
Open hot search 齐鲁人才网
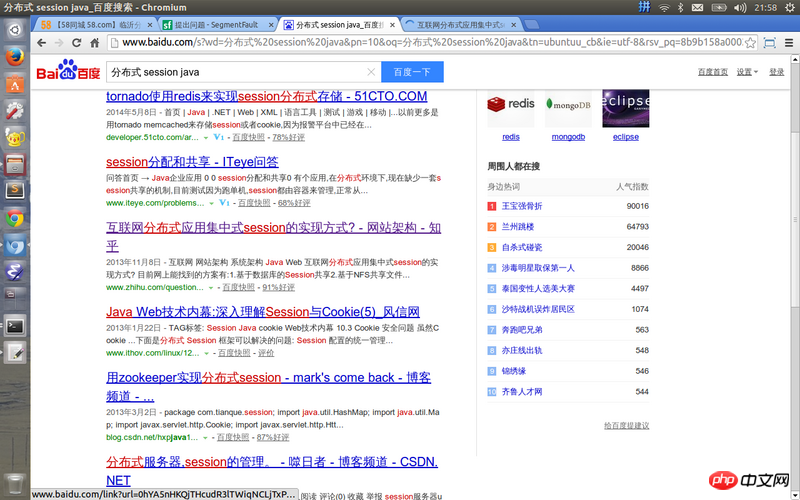point(522,391)
